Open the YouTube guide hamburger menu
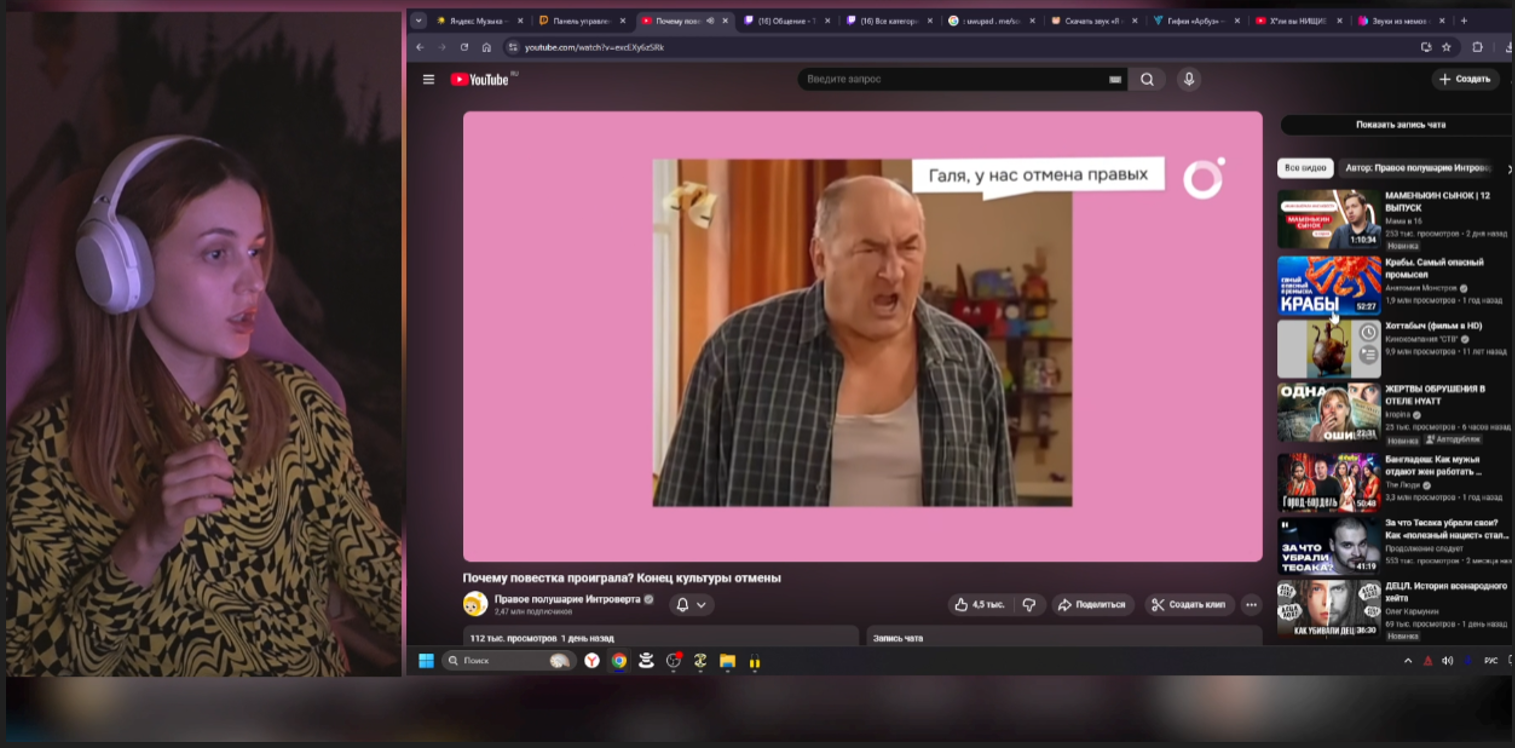Viewport: 1515px width, 748px height. 429,80
